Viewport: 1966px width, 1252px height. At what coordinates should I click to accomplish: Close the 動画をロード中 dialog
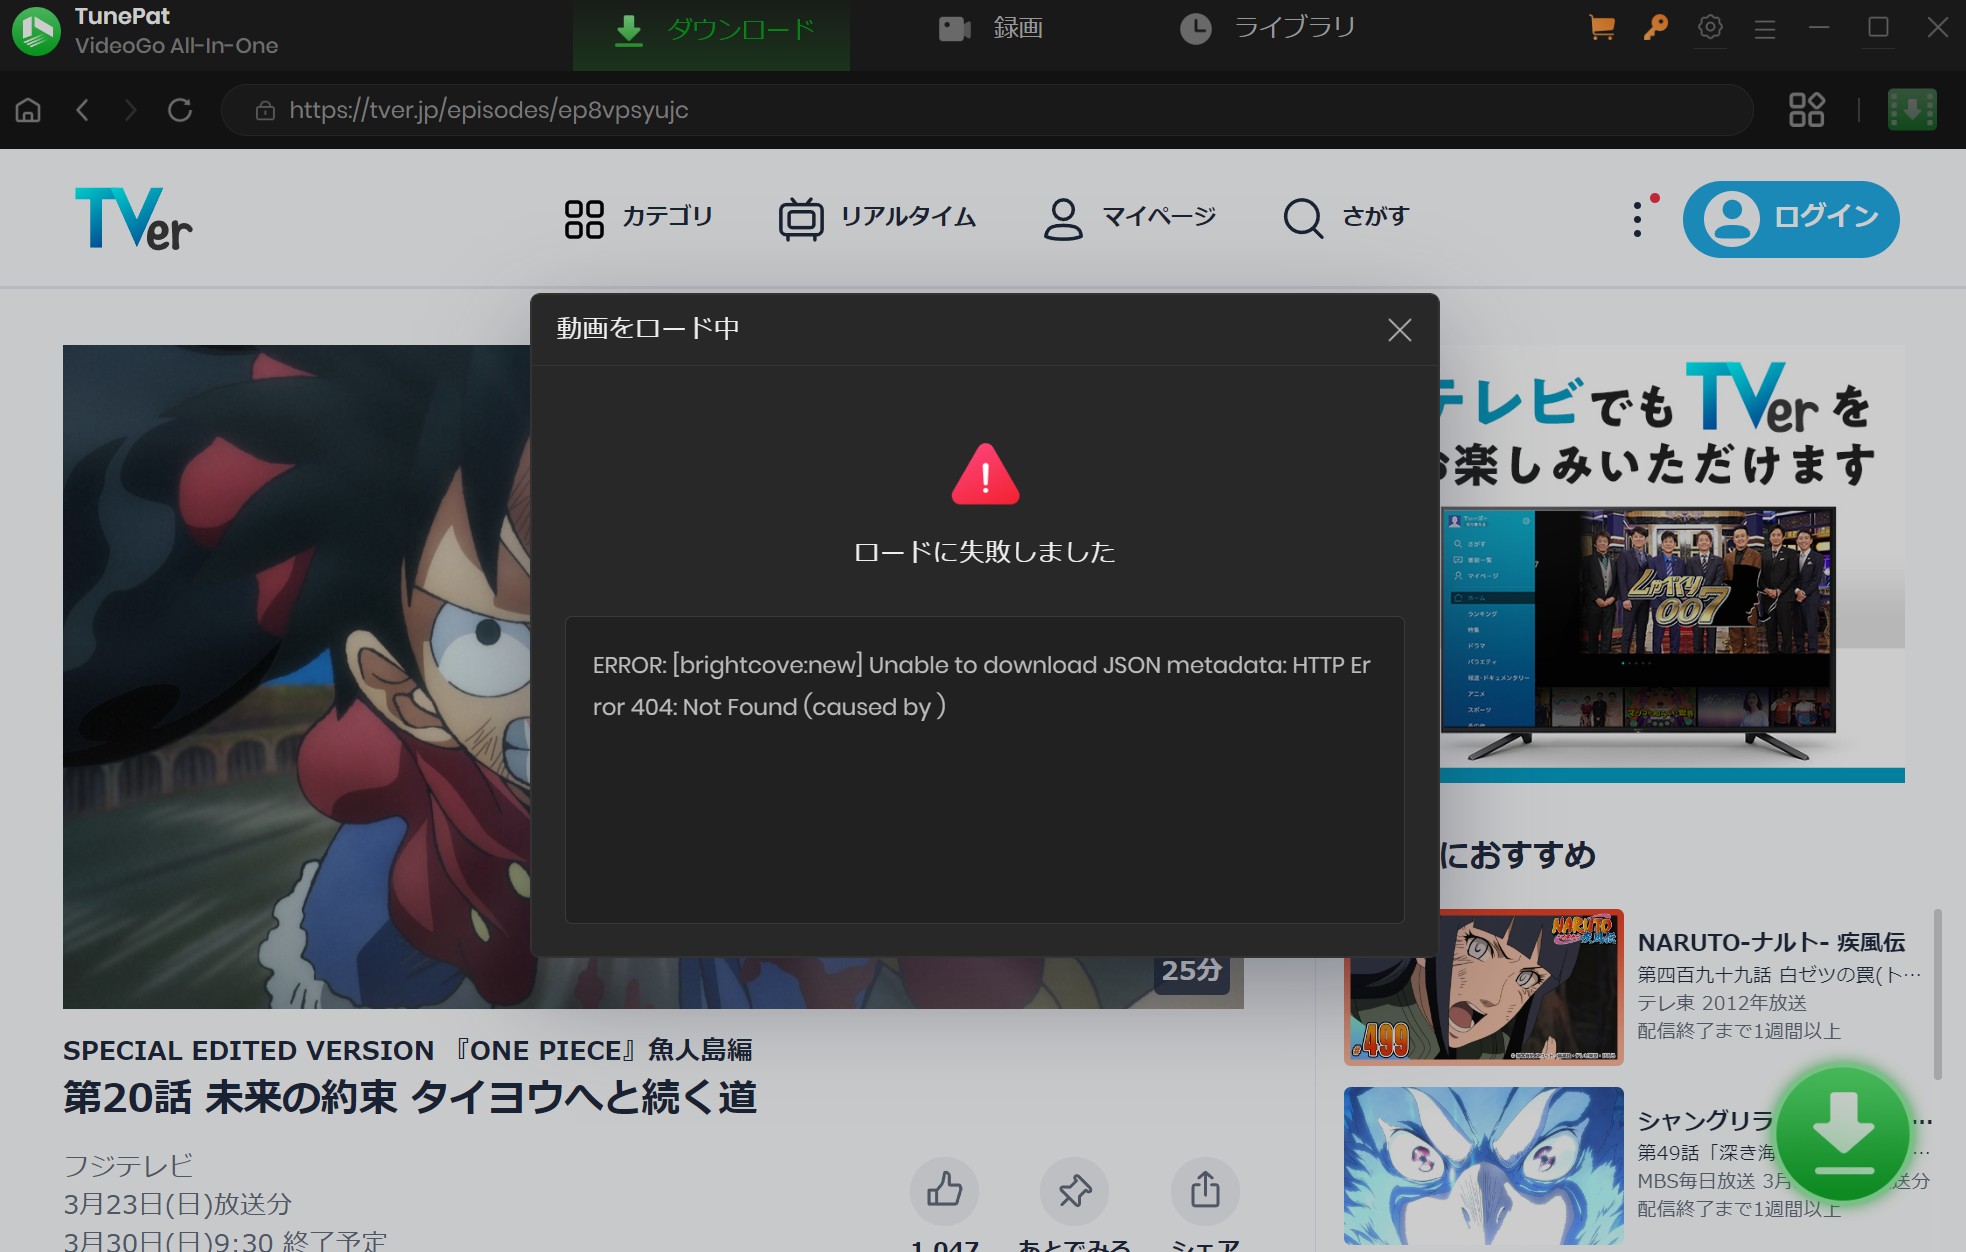1400,330
